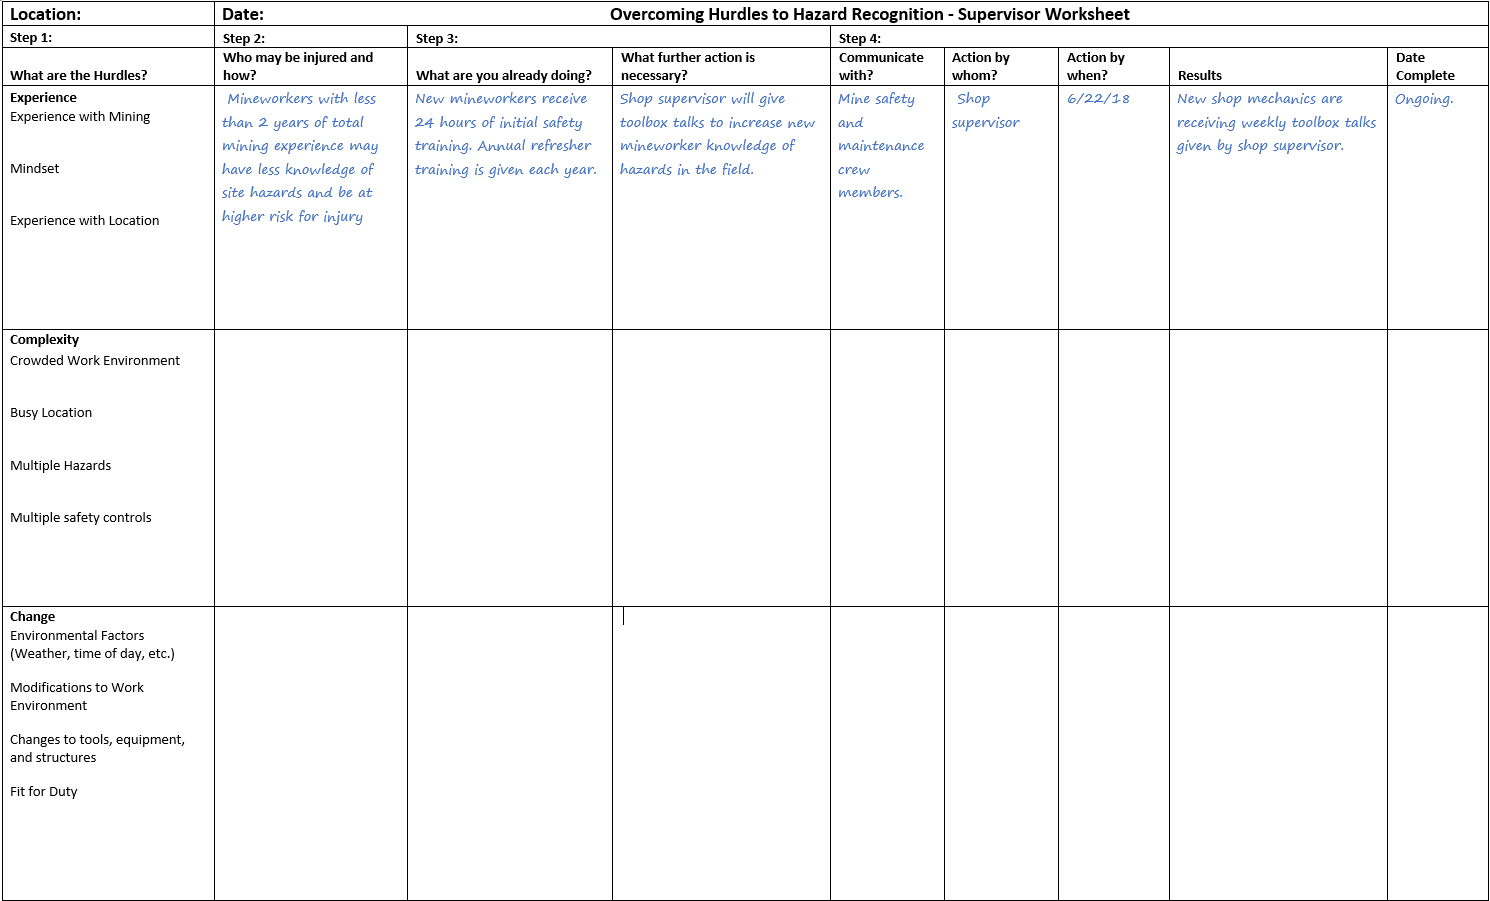Select the 'Modifications to Work Environment' text

[x=77, y=697]
